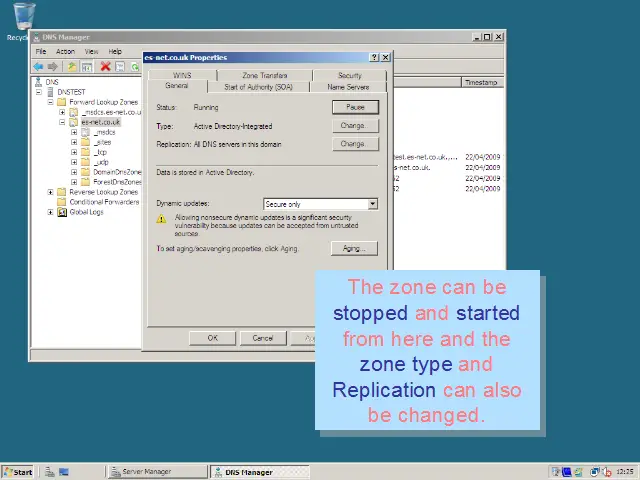Expand the _msdcs.es-net.co.uk zone

[x=62, y=112]
